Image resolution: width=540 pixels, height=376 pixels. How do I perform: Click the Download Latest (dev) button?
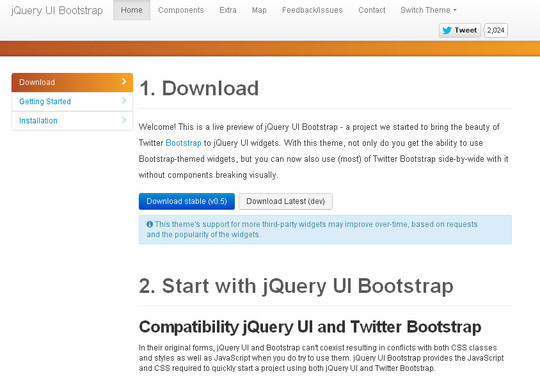285,201
